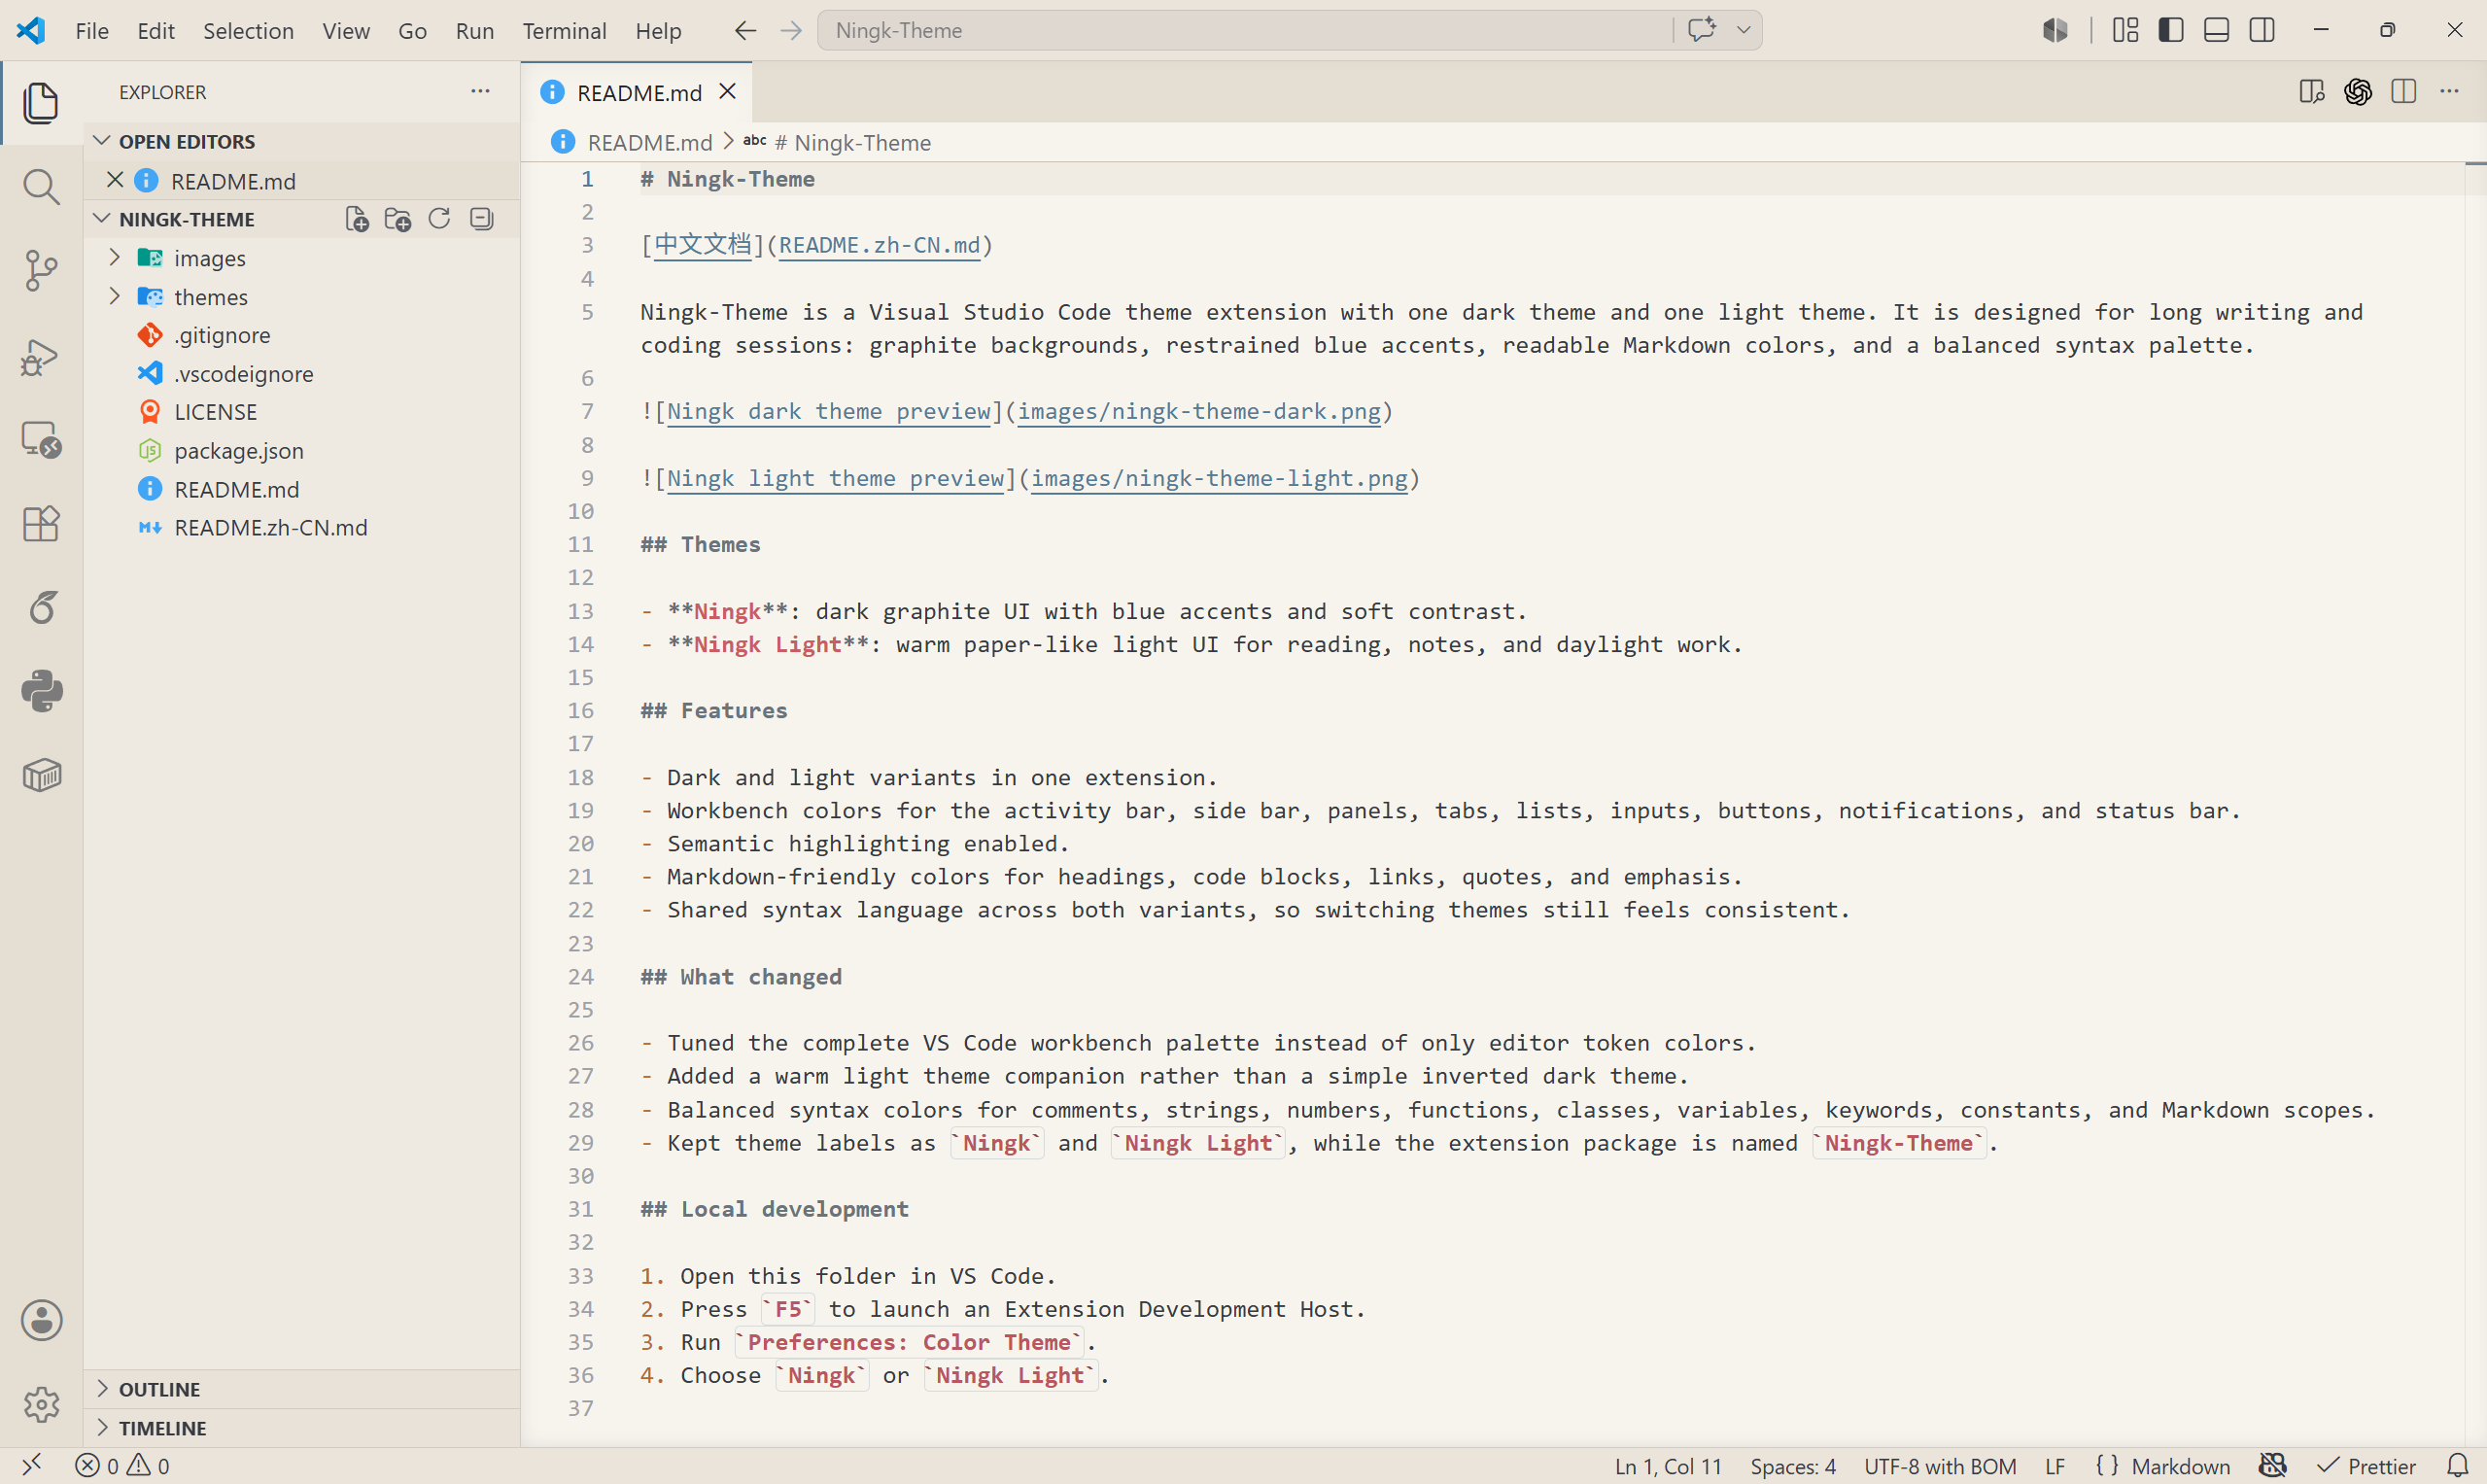
Task: Click the ChatGPT/Codex icon in editor toolbar
Action: 2358,91
